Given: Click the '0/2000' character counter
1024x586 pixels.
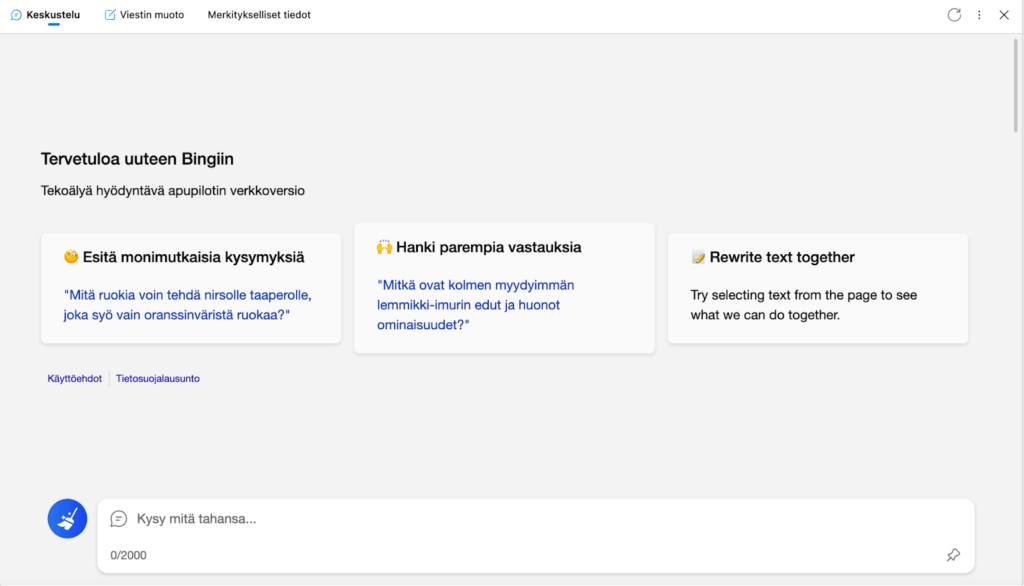Looking at the screenshot, I should coord(128,555).
